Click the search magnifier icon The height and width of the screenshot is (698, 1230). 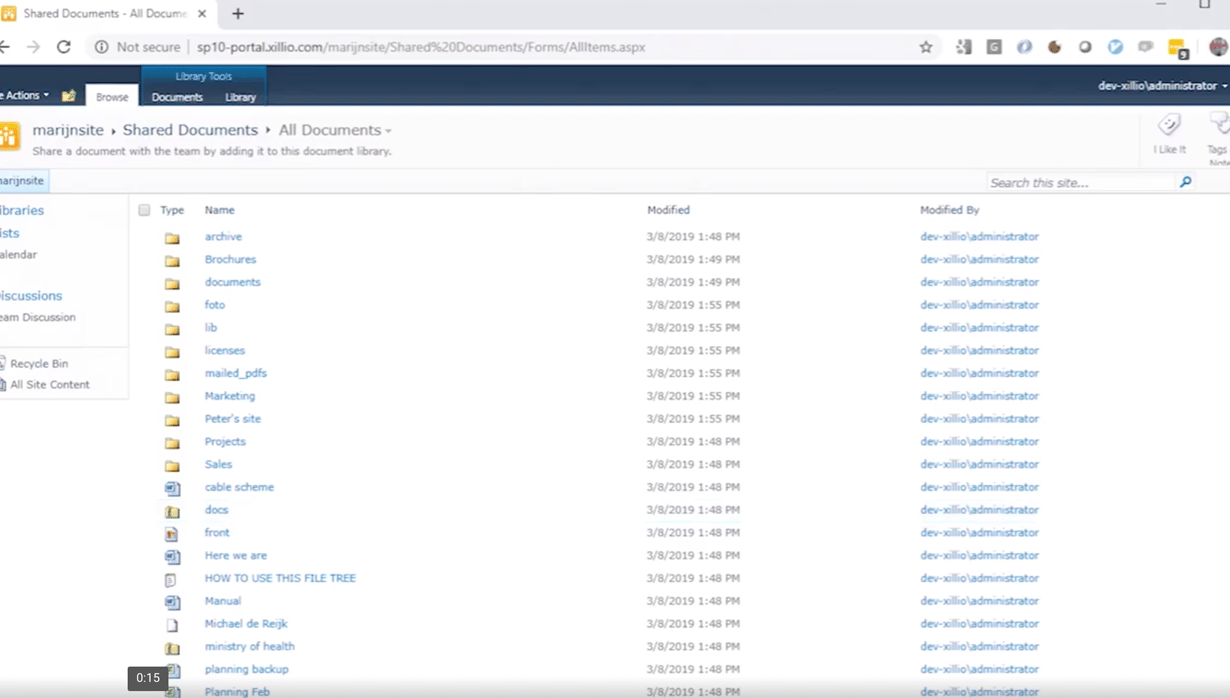click(x=1186, y=182)
